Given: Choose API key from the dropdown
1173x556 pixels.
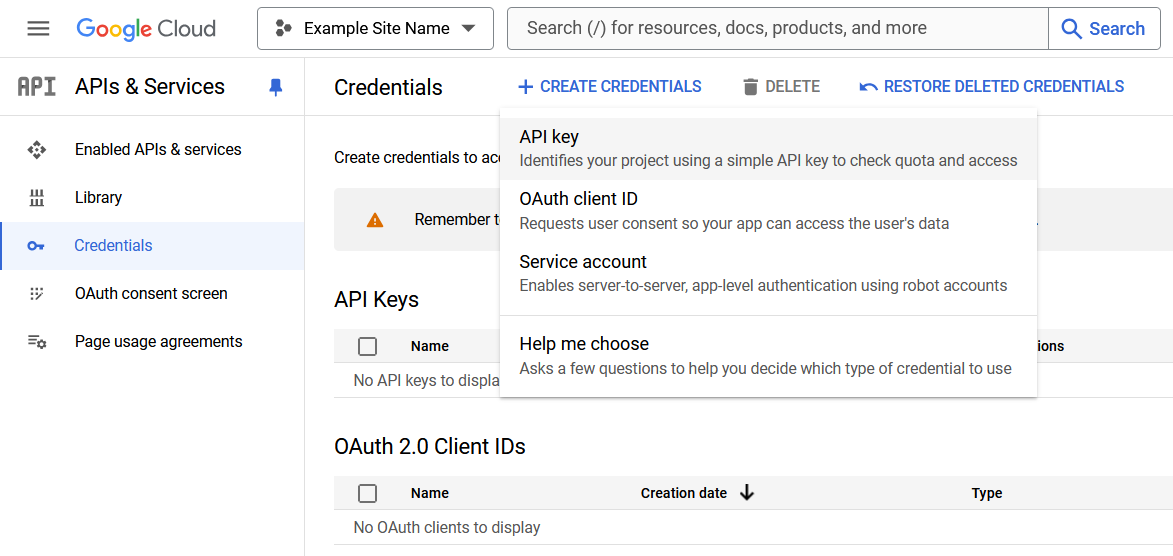Looking at the screenshot, I should (x=768, y=148).
